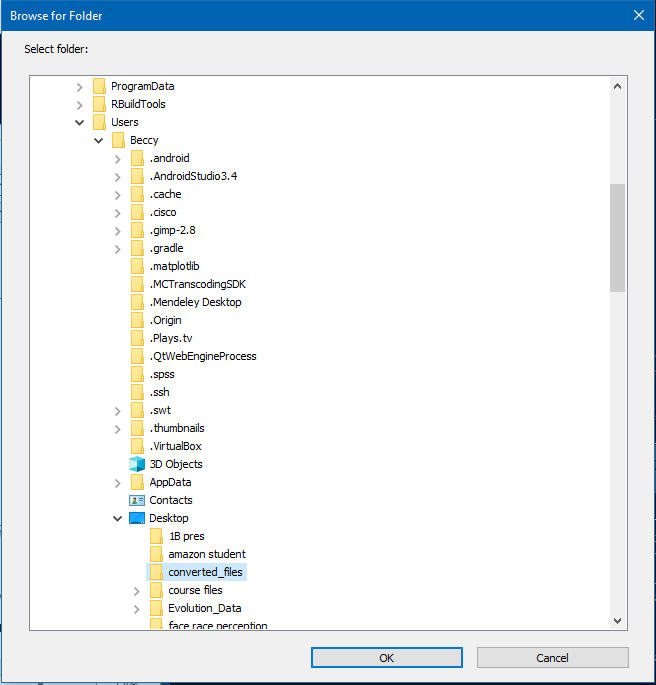The image size is (656, 685).
Task: Click the 3D Objects cube icon
Action: click(137, 464)
